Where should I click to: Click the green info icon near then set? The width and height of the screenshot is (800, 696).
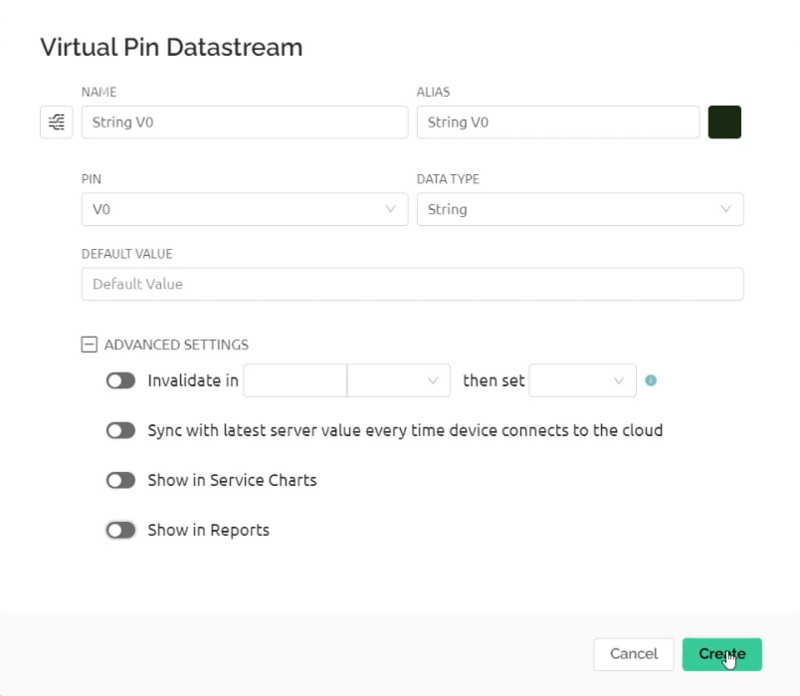point(651,380)
